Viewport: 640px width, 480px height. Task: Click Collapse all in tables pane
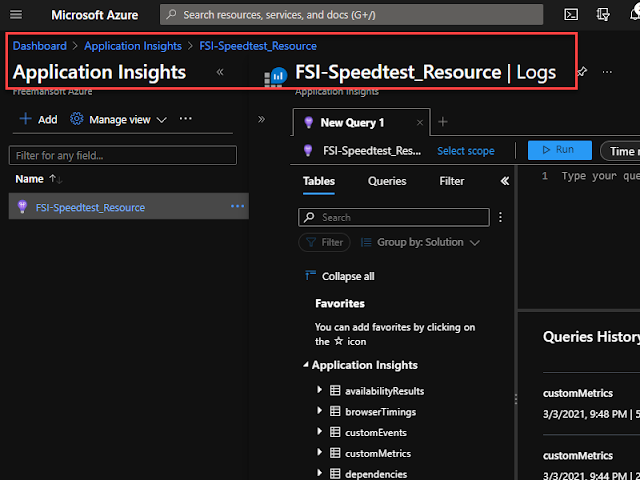[340, 276]
